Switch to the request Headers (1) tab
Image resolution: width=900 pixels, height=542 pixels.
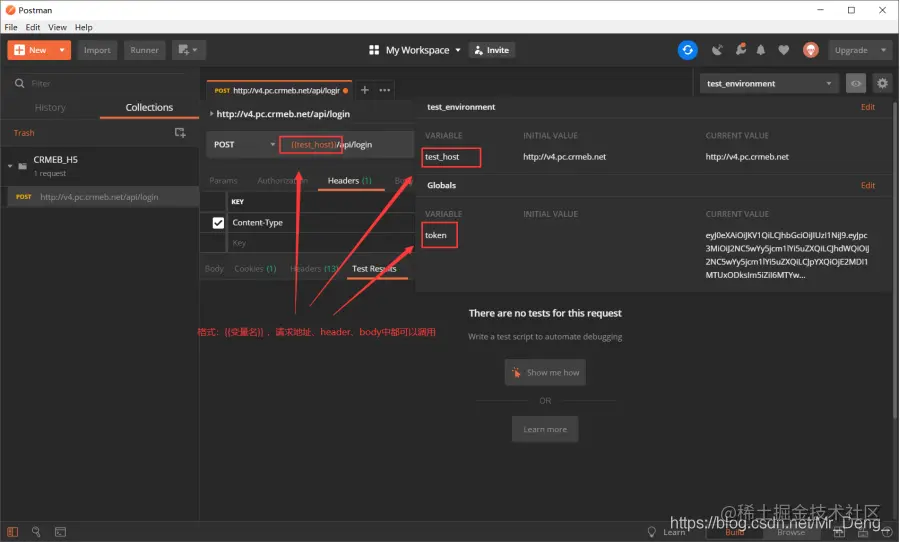tap(350, 180)
